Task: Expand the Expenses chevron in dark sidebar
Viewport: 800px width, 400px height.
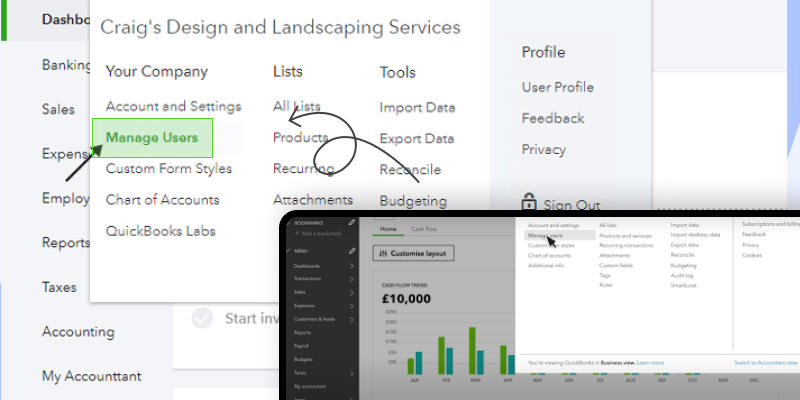Action: pyautogui.click(x=352, y=306)
